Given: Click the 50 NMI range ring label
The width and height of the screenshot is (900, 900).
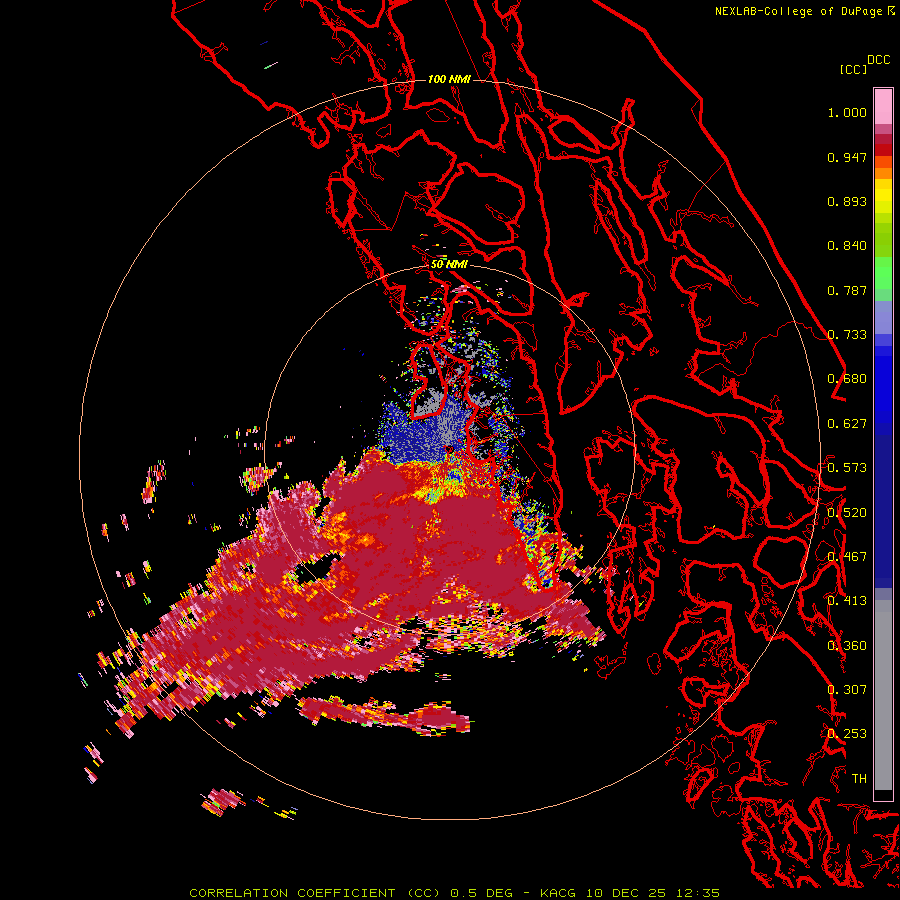Looking at the screenshot, I should click(449, 265).
